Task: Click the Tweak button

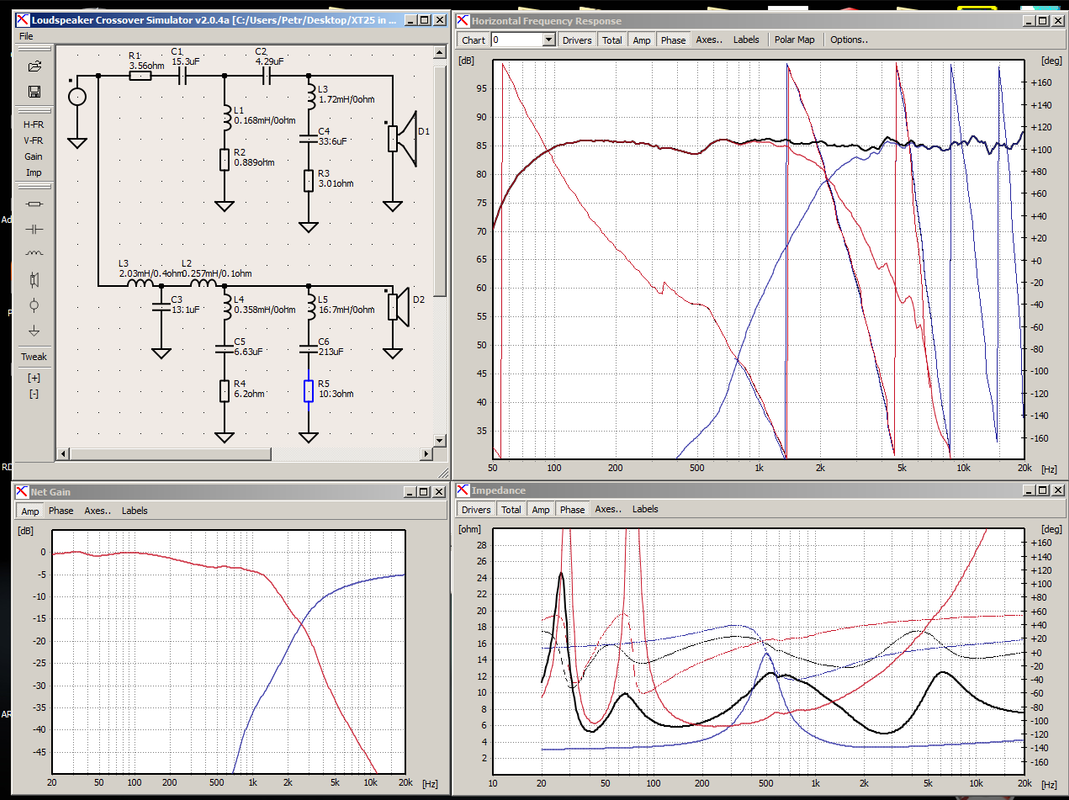Action: (33, 357)
